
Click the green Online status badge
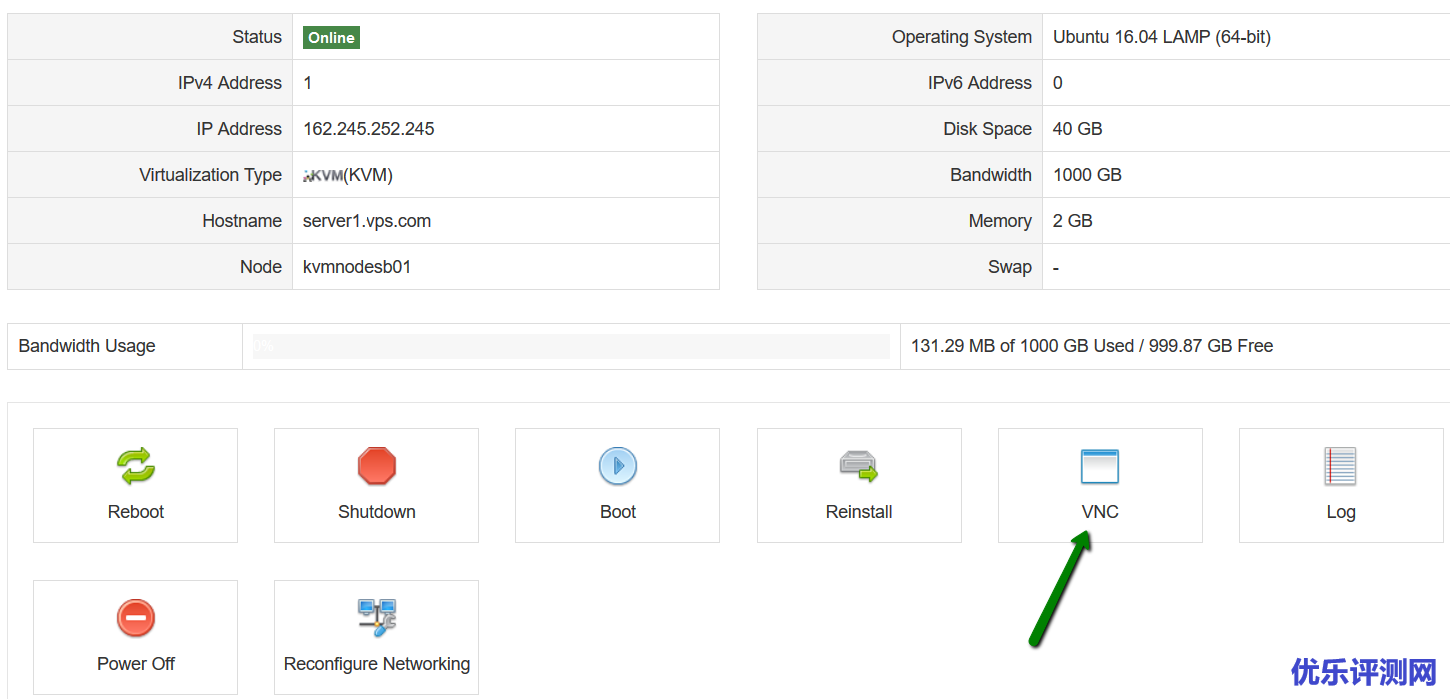[x=331, y=38]
